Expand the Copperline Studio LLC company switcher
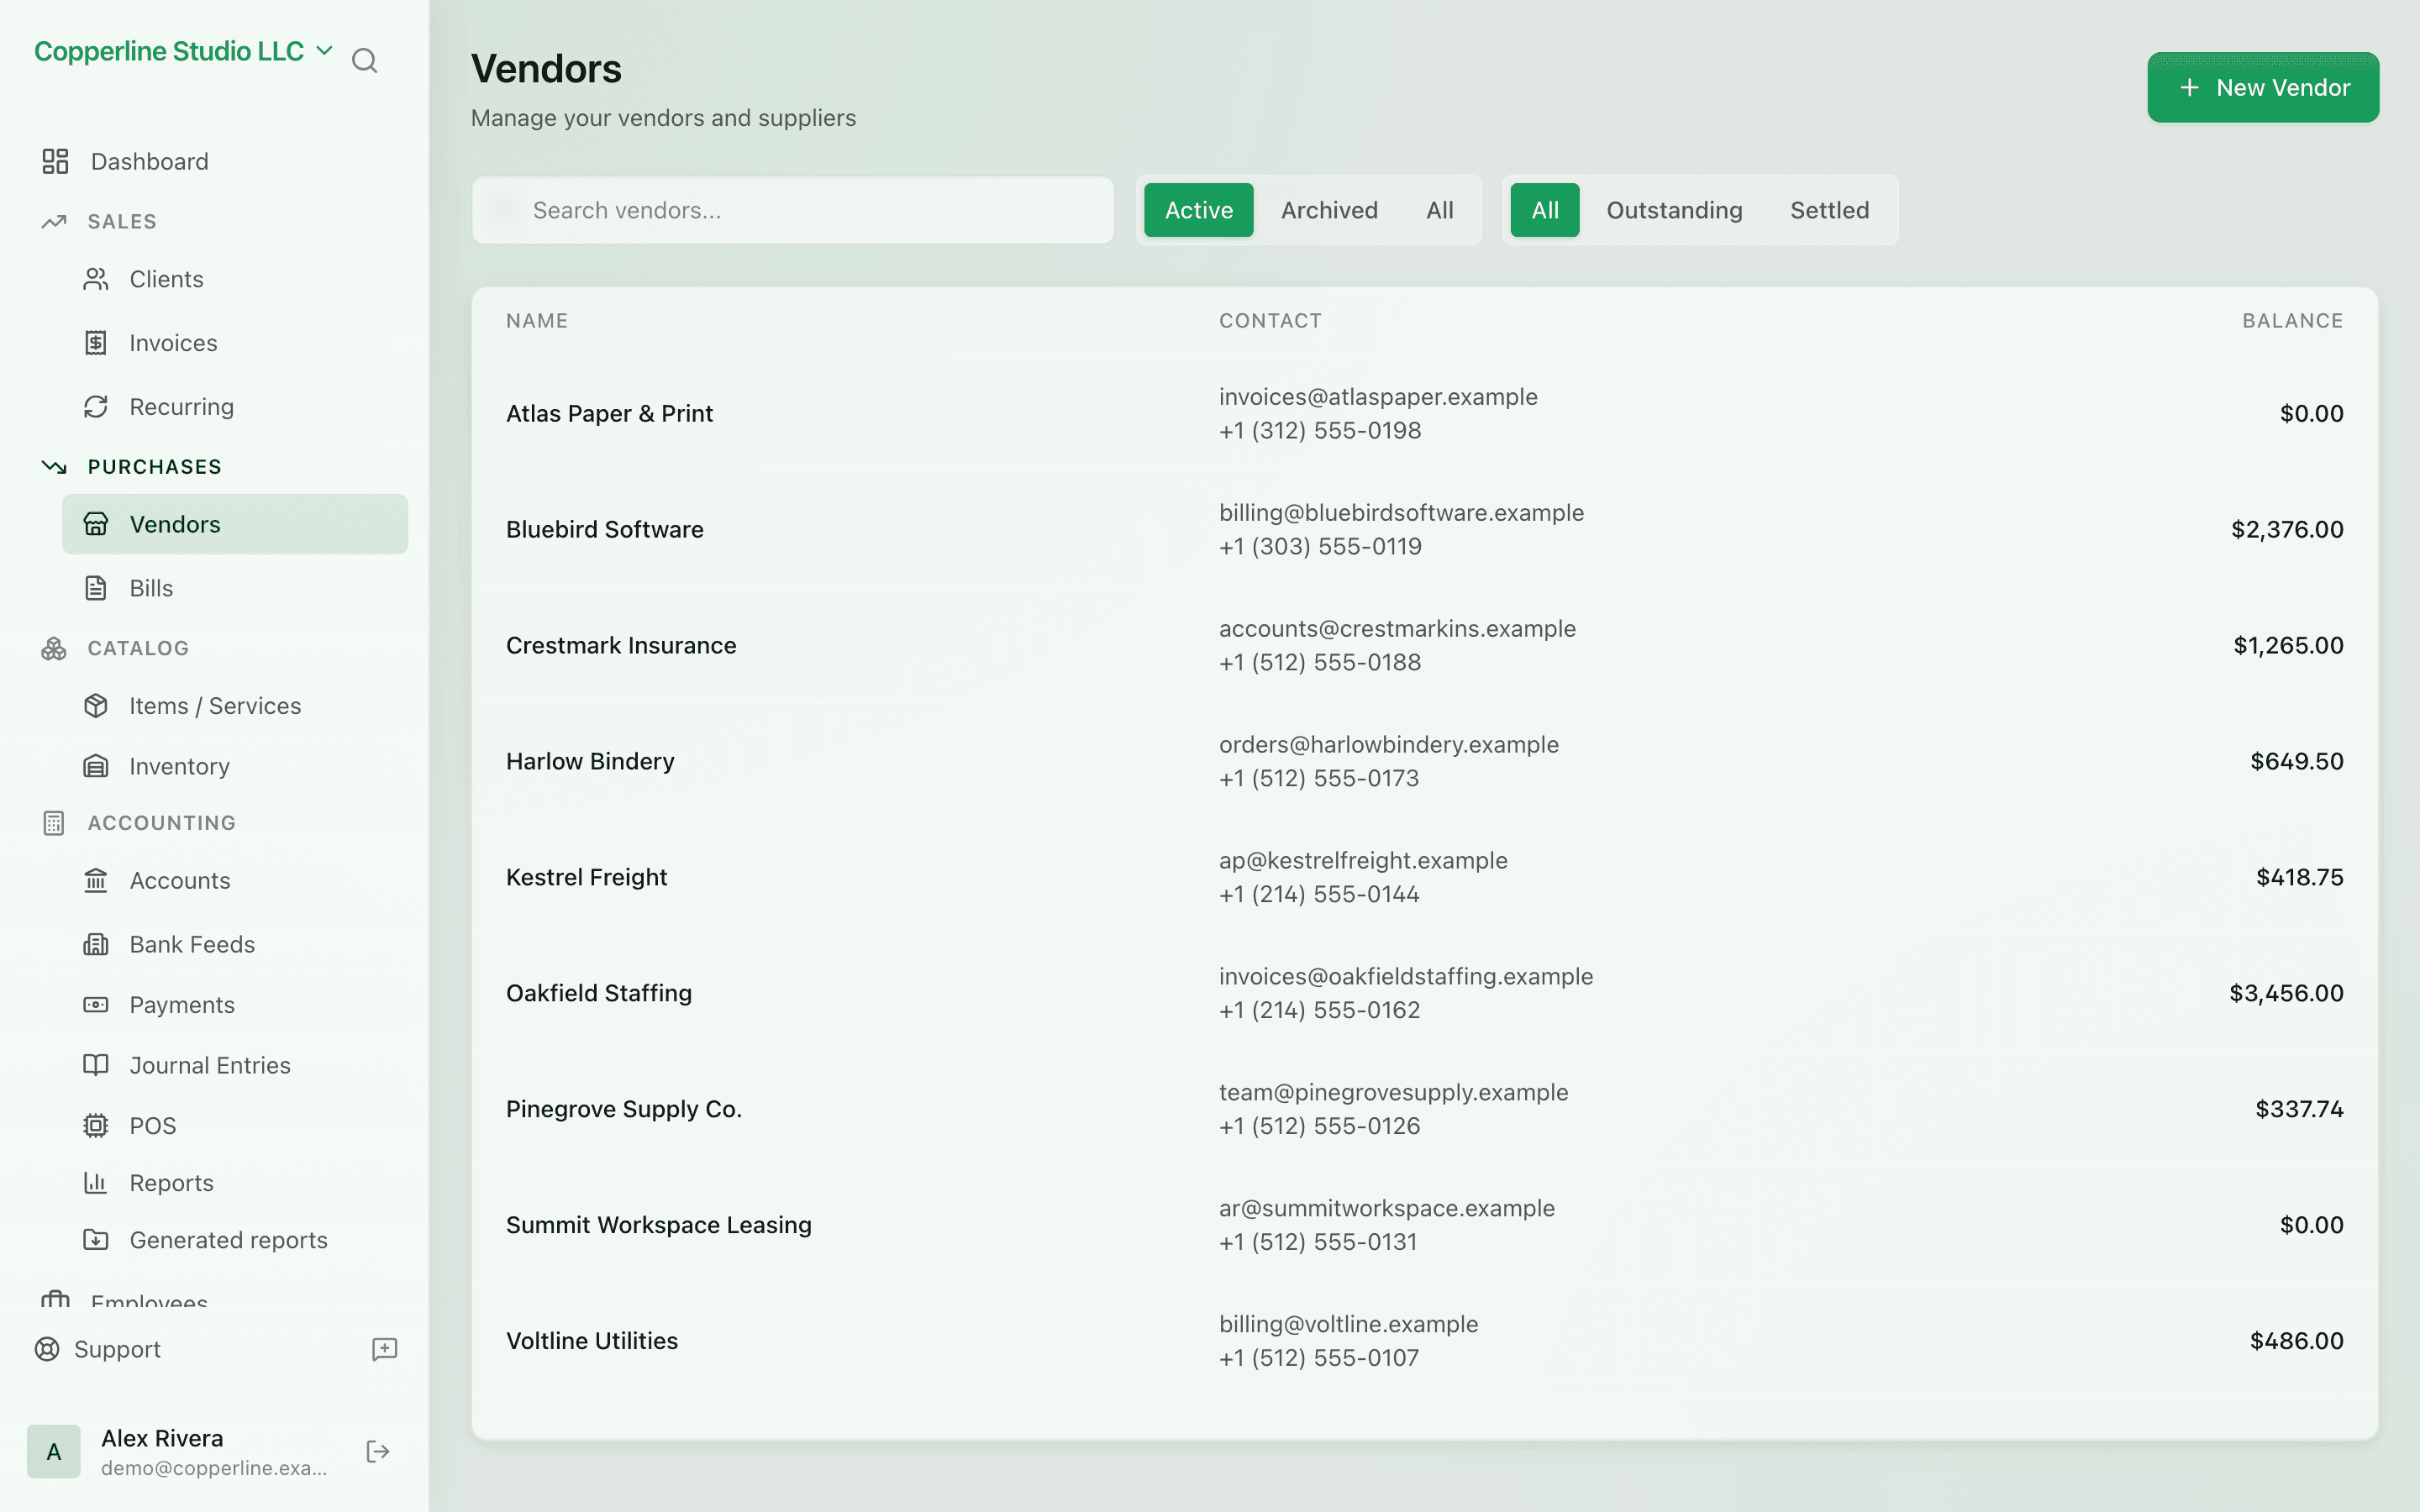Screen dimensions: 2420x1512 click(x=183, y=51)
